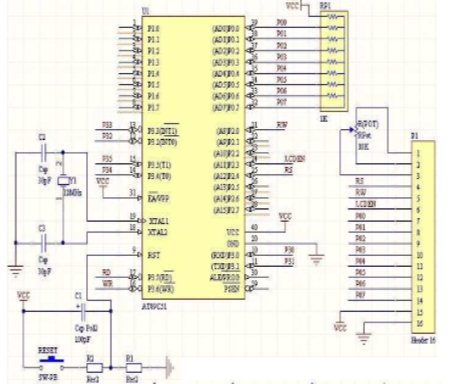The height and width of the screenshot is (384, 457).
Task: Click ground symbol below capacitor C3 loop
Action: coord(15,271)
